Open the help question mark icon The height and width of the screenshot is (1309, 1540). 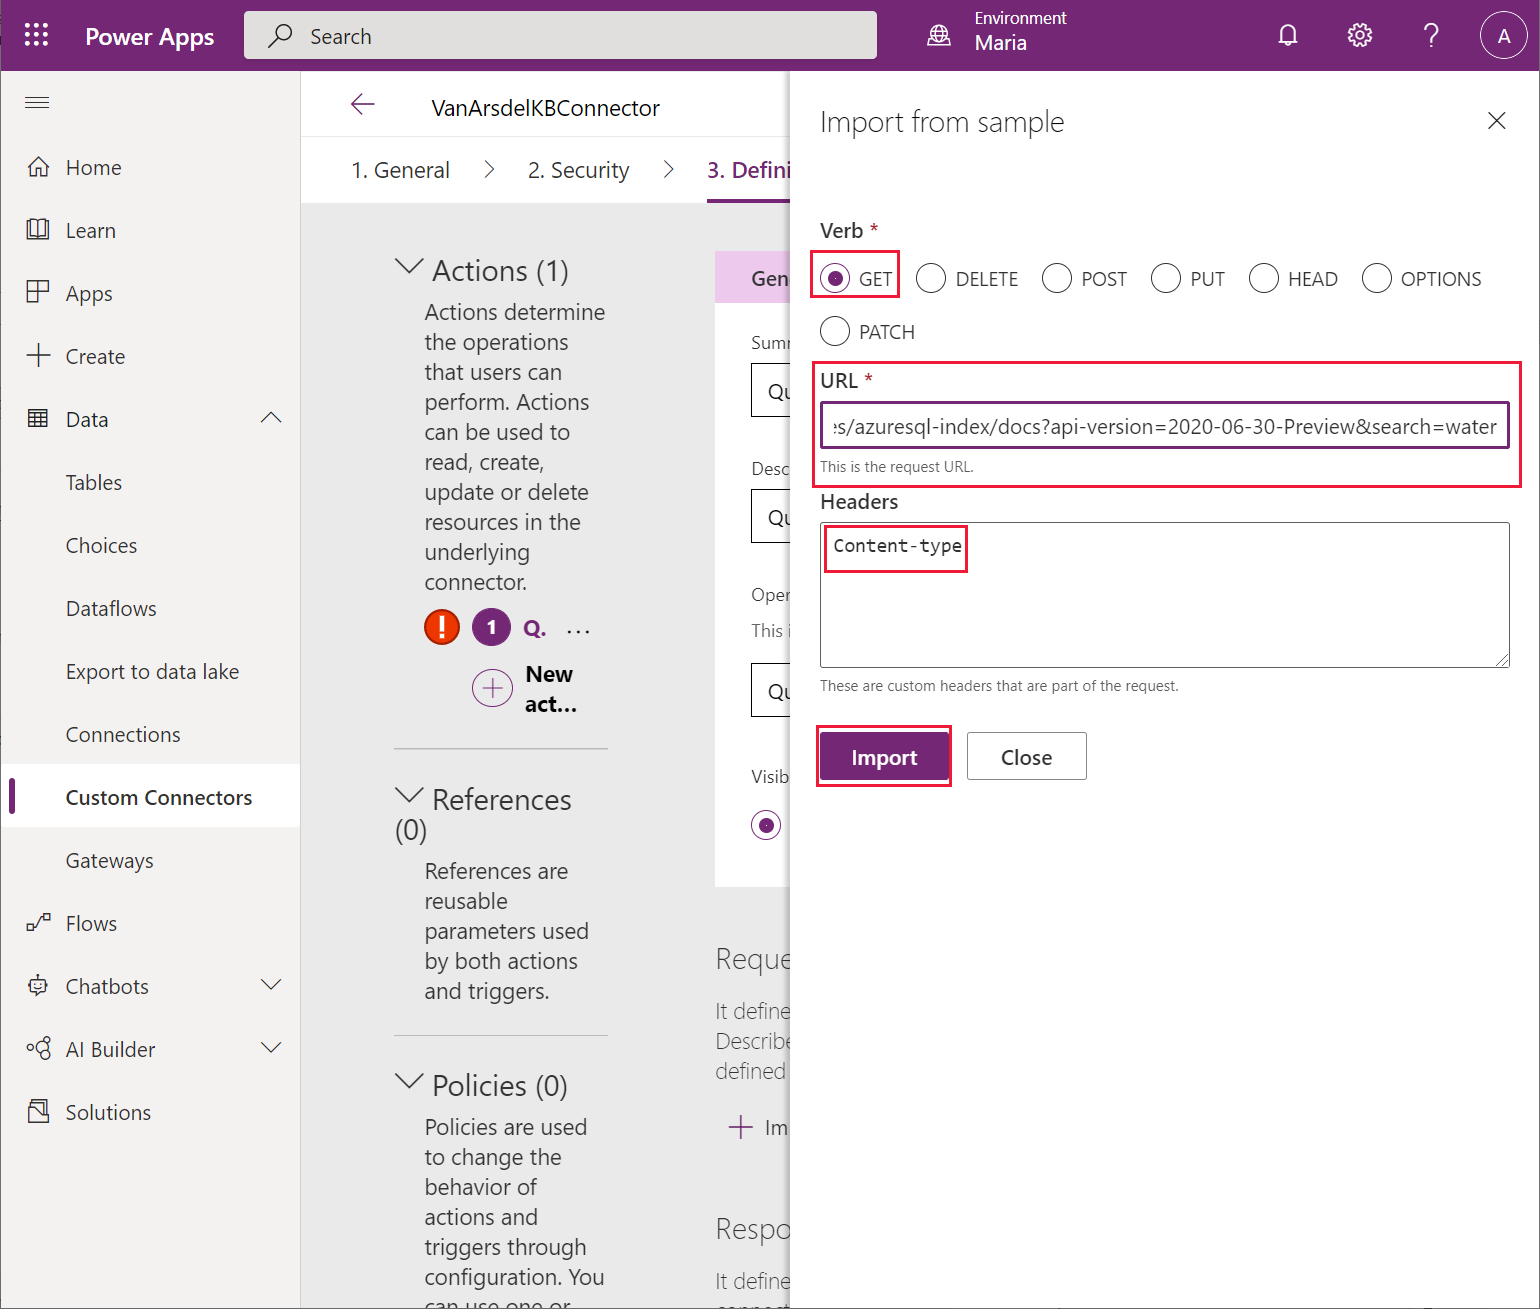[1431, 36]
